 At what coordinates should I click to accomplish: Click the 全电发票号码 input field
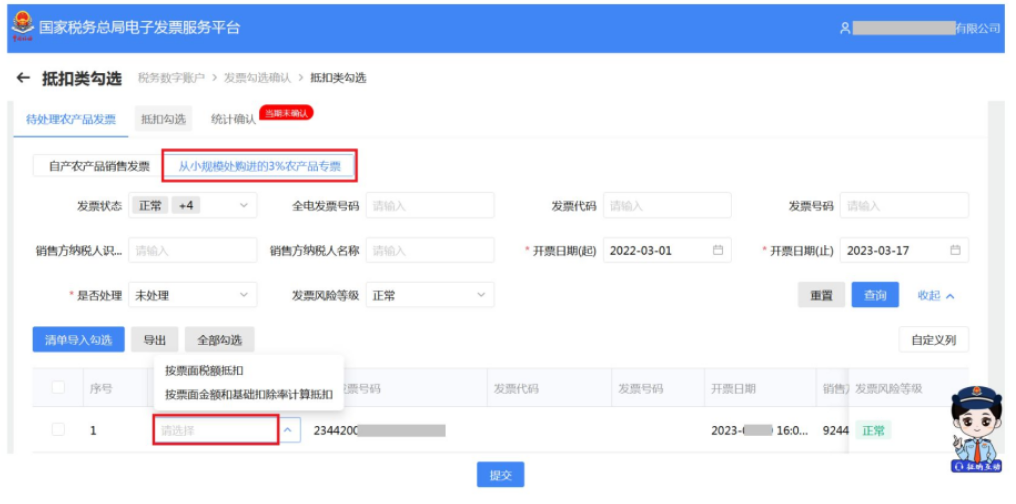pos(430,205)
